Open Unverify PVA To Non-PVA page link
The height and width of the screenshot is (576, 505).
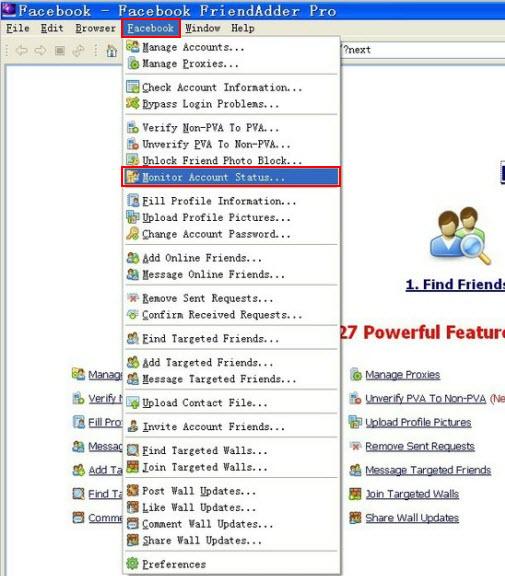point(425,399)
